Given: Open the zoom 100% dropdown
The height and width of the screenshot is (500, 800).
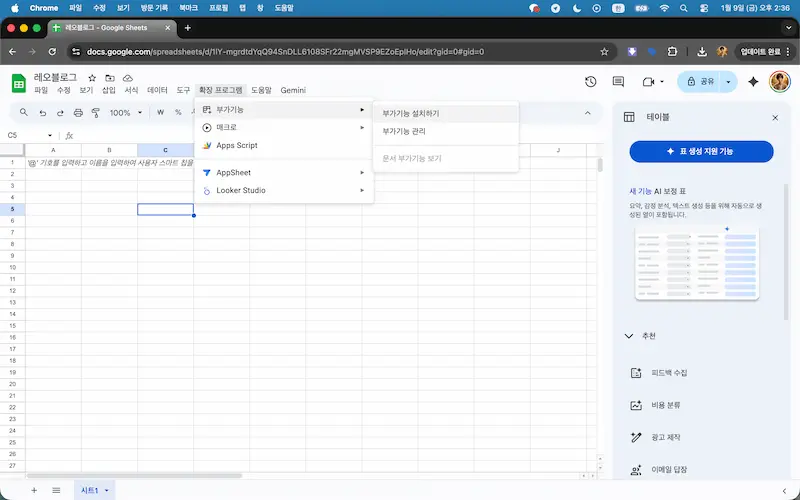Looking at the screenshot, I should [126, 113].
